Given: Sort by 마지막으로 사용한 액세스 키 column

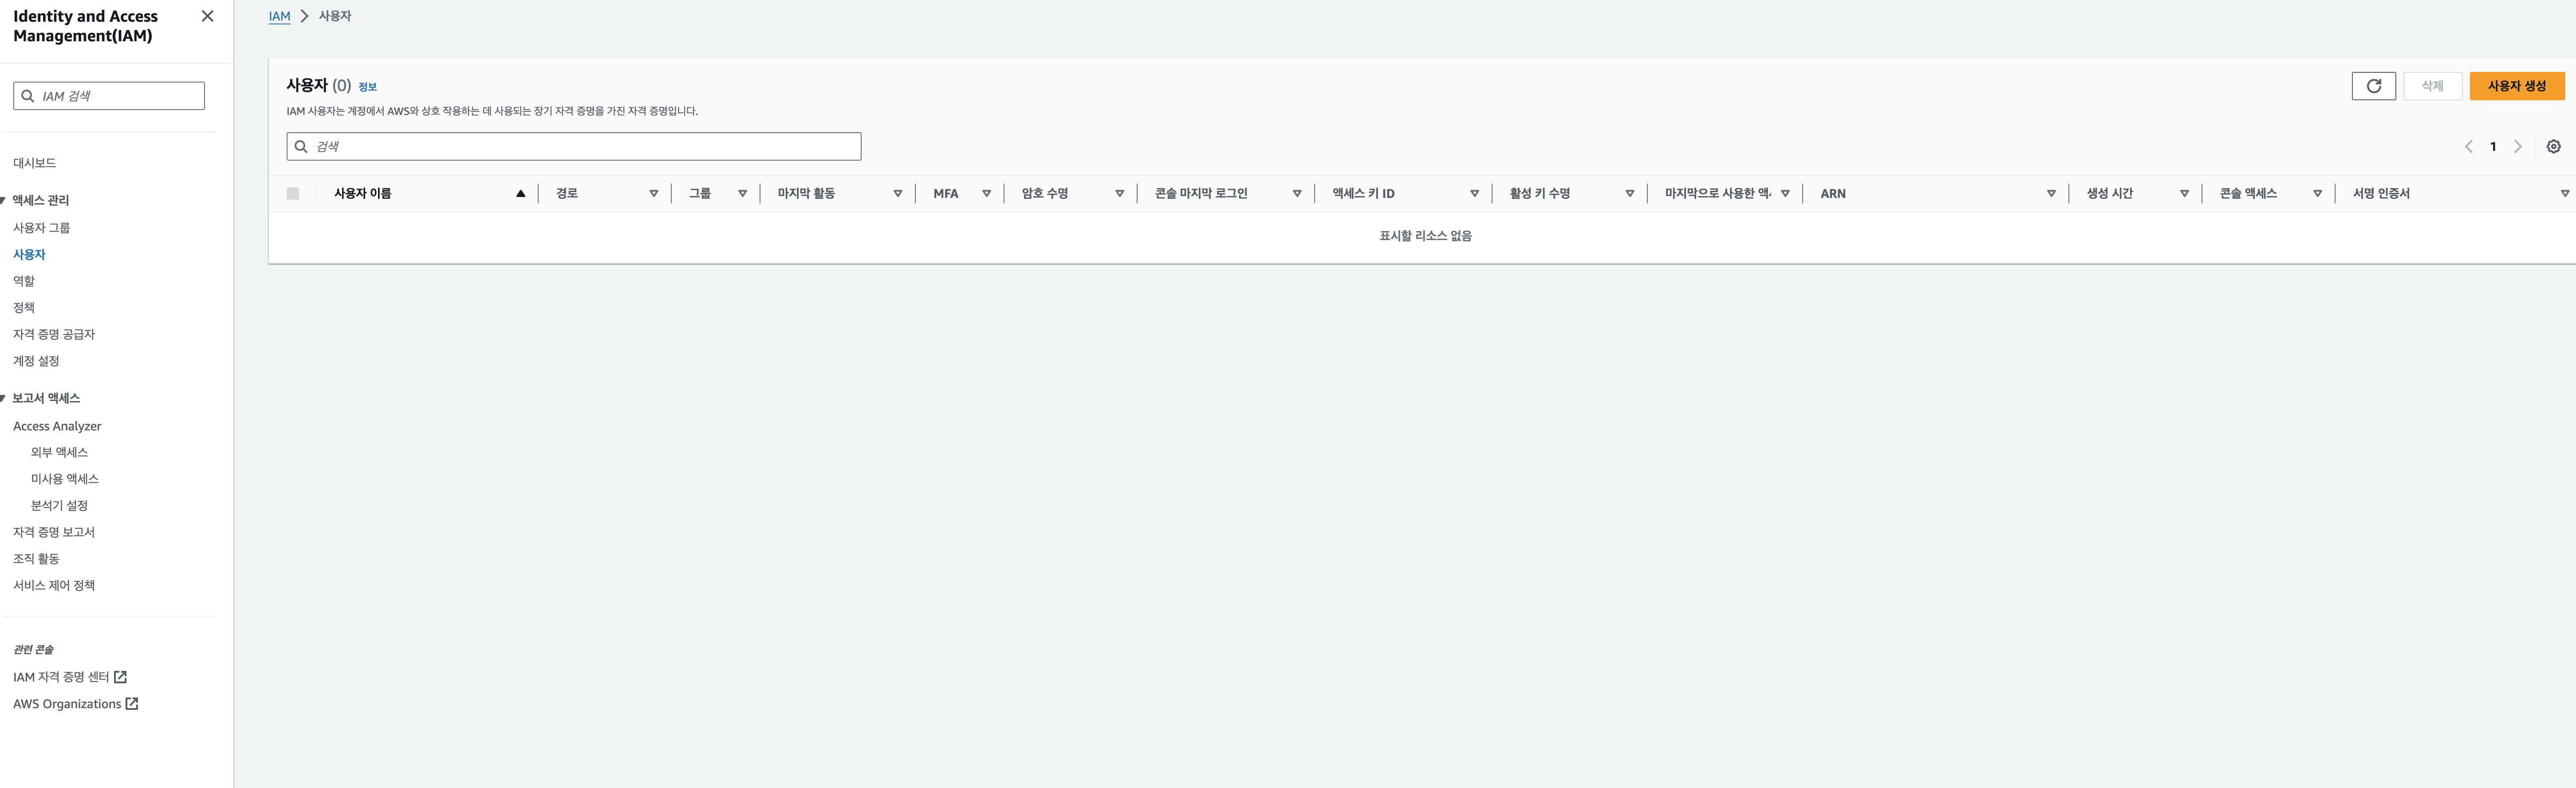Looking at the screenshot, I should click(x=1785, y=194).
